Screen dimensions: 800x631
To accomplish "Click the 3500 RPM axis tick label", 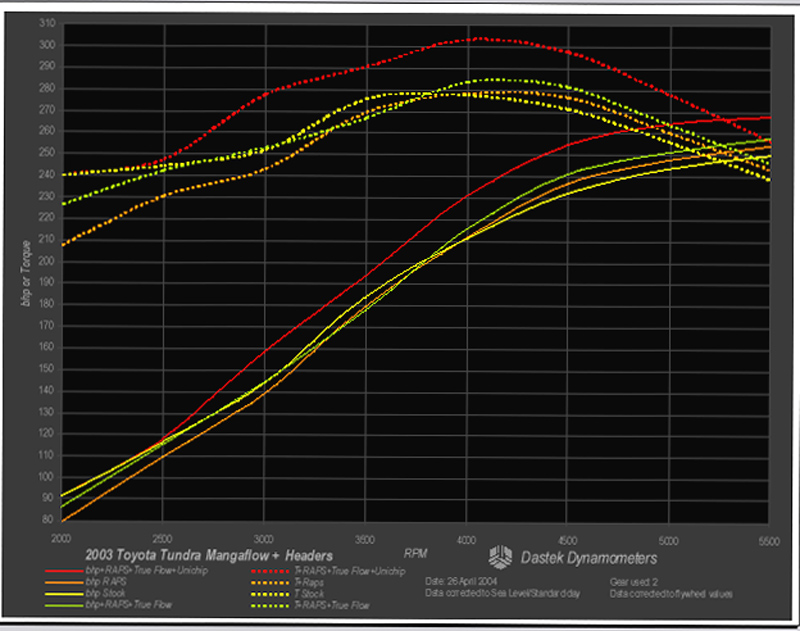I will click(x=365, y=540).
